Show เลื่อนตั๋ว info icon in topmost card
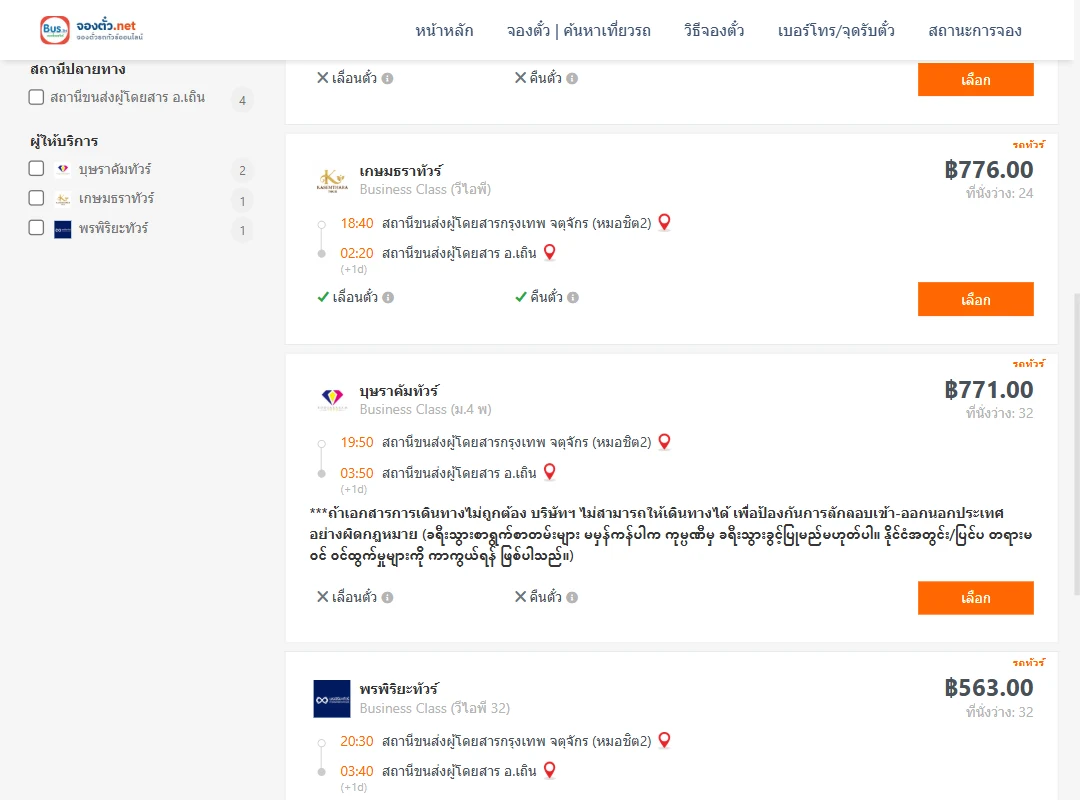This screenshot has height=800, width=1080. click(387, 79)
